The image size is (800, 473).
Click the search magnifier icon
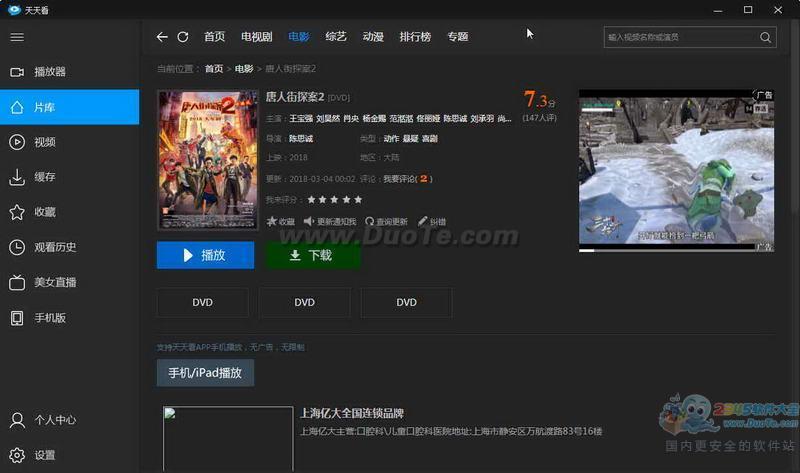coord(765,37)
